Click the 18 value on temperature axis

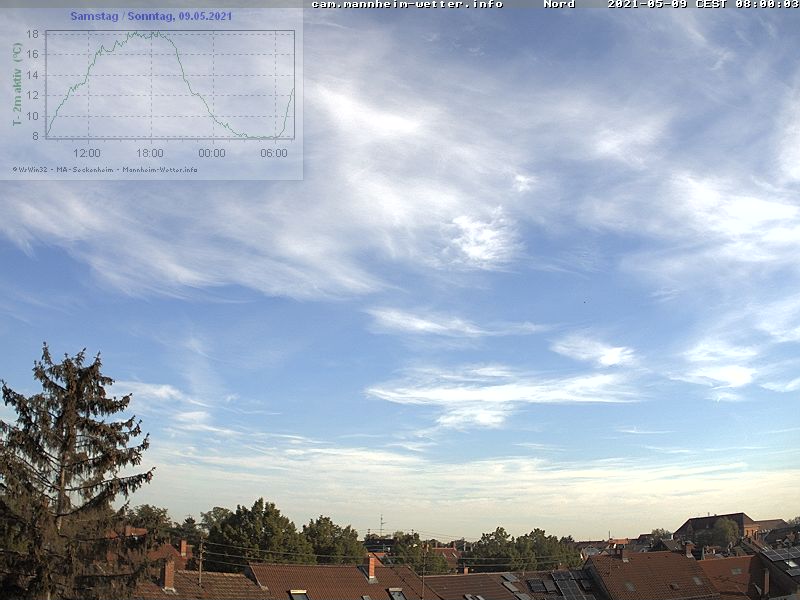pyautogui.click(x=32, y=34)
